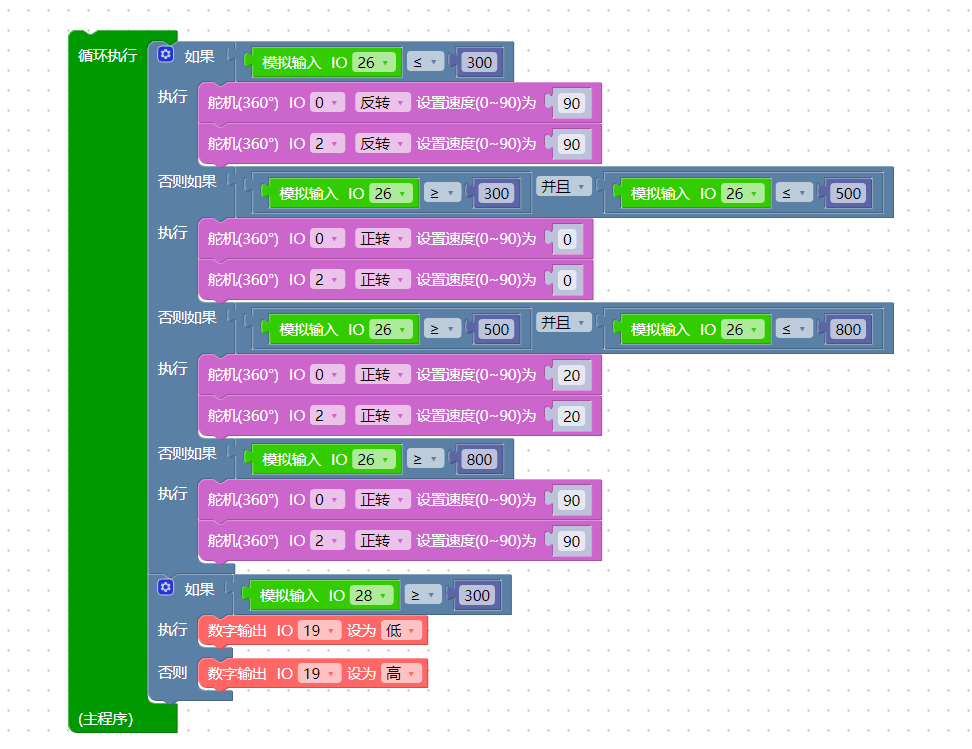Click 否则 label beside the 设为 高 output

pos(172,672)
